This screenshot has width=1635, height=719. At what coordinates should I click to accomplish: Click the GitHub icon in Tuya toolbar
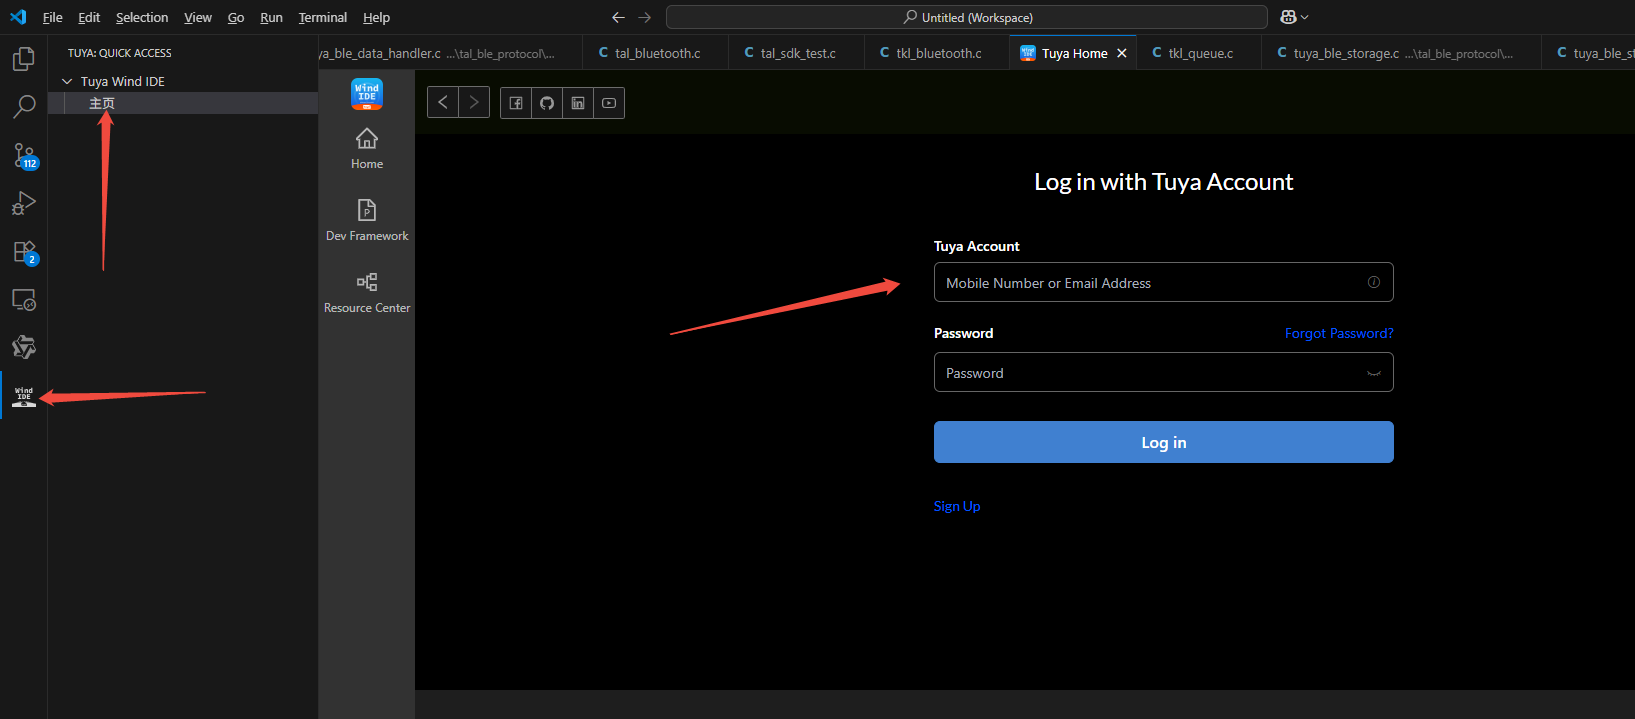(547, 103)
